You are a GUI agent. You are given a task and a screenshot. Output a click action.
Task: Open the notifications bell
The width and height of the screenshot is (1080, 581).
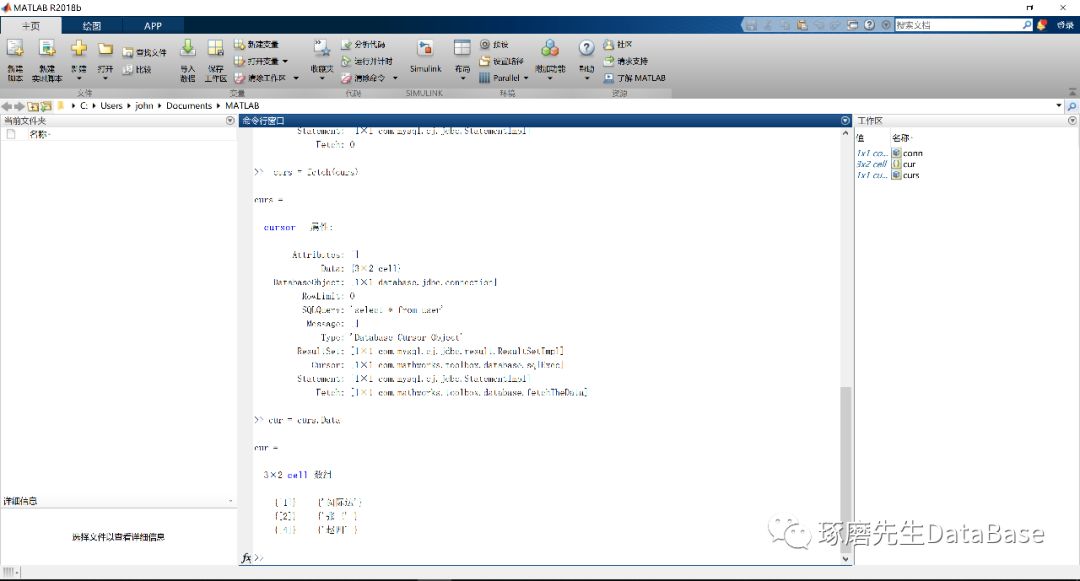pos(1042,25)
